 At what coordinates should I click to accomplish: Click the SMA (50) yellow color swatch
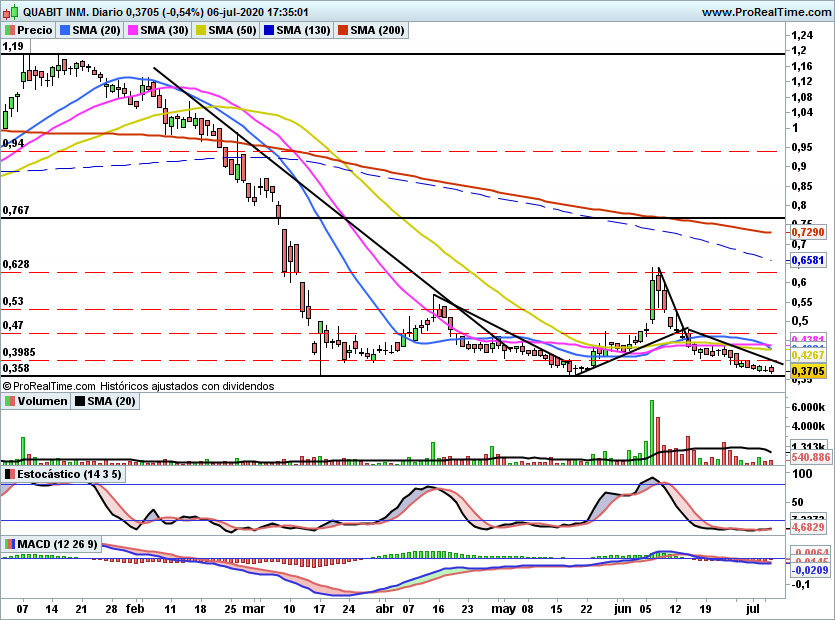click(x=201, y=30)
